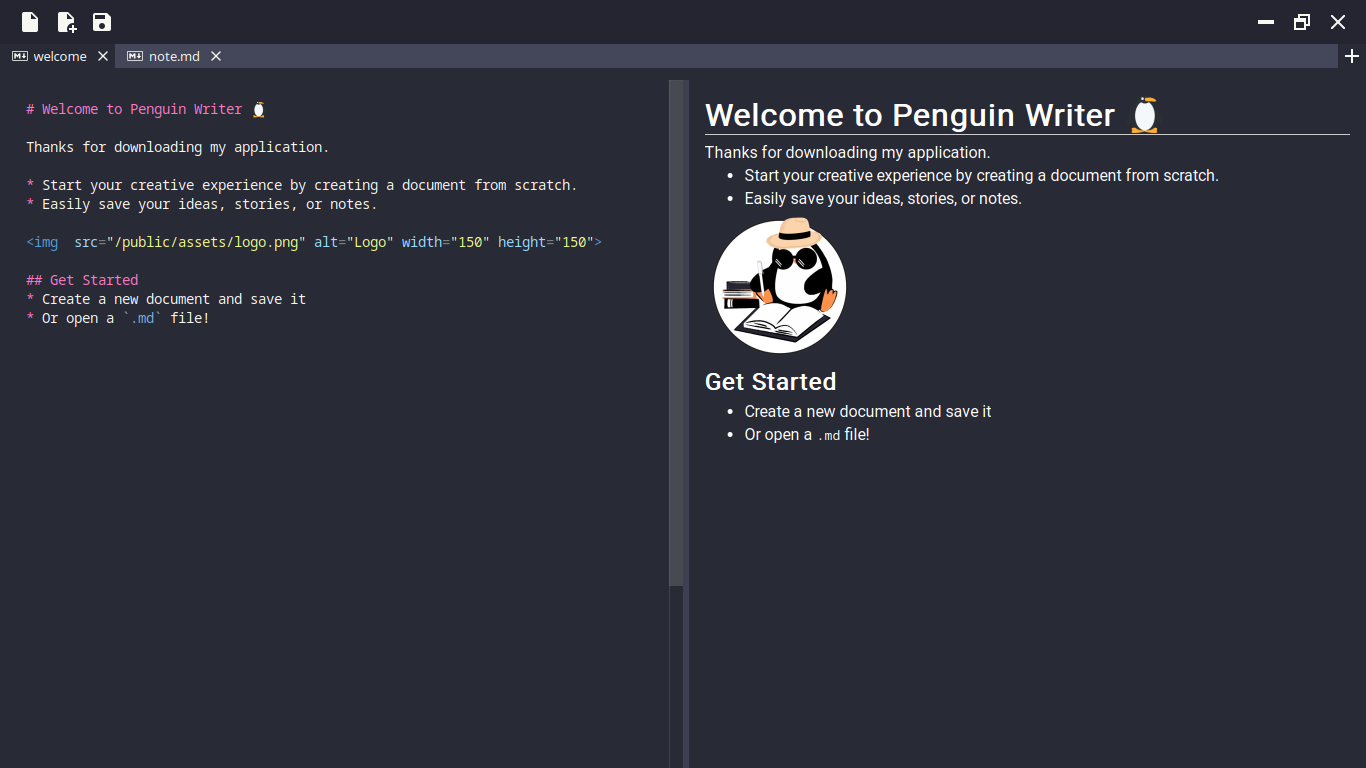1366x768 pixels.
Task: Open file with the plus-document icon
Action: (x=66, y=22)
